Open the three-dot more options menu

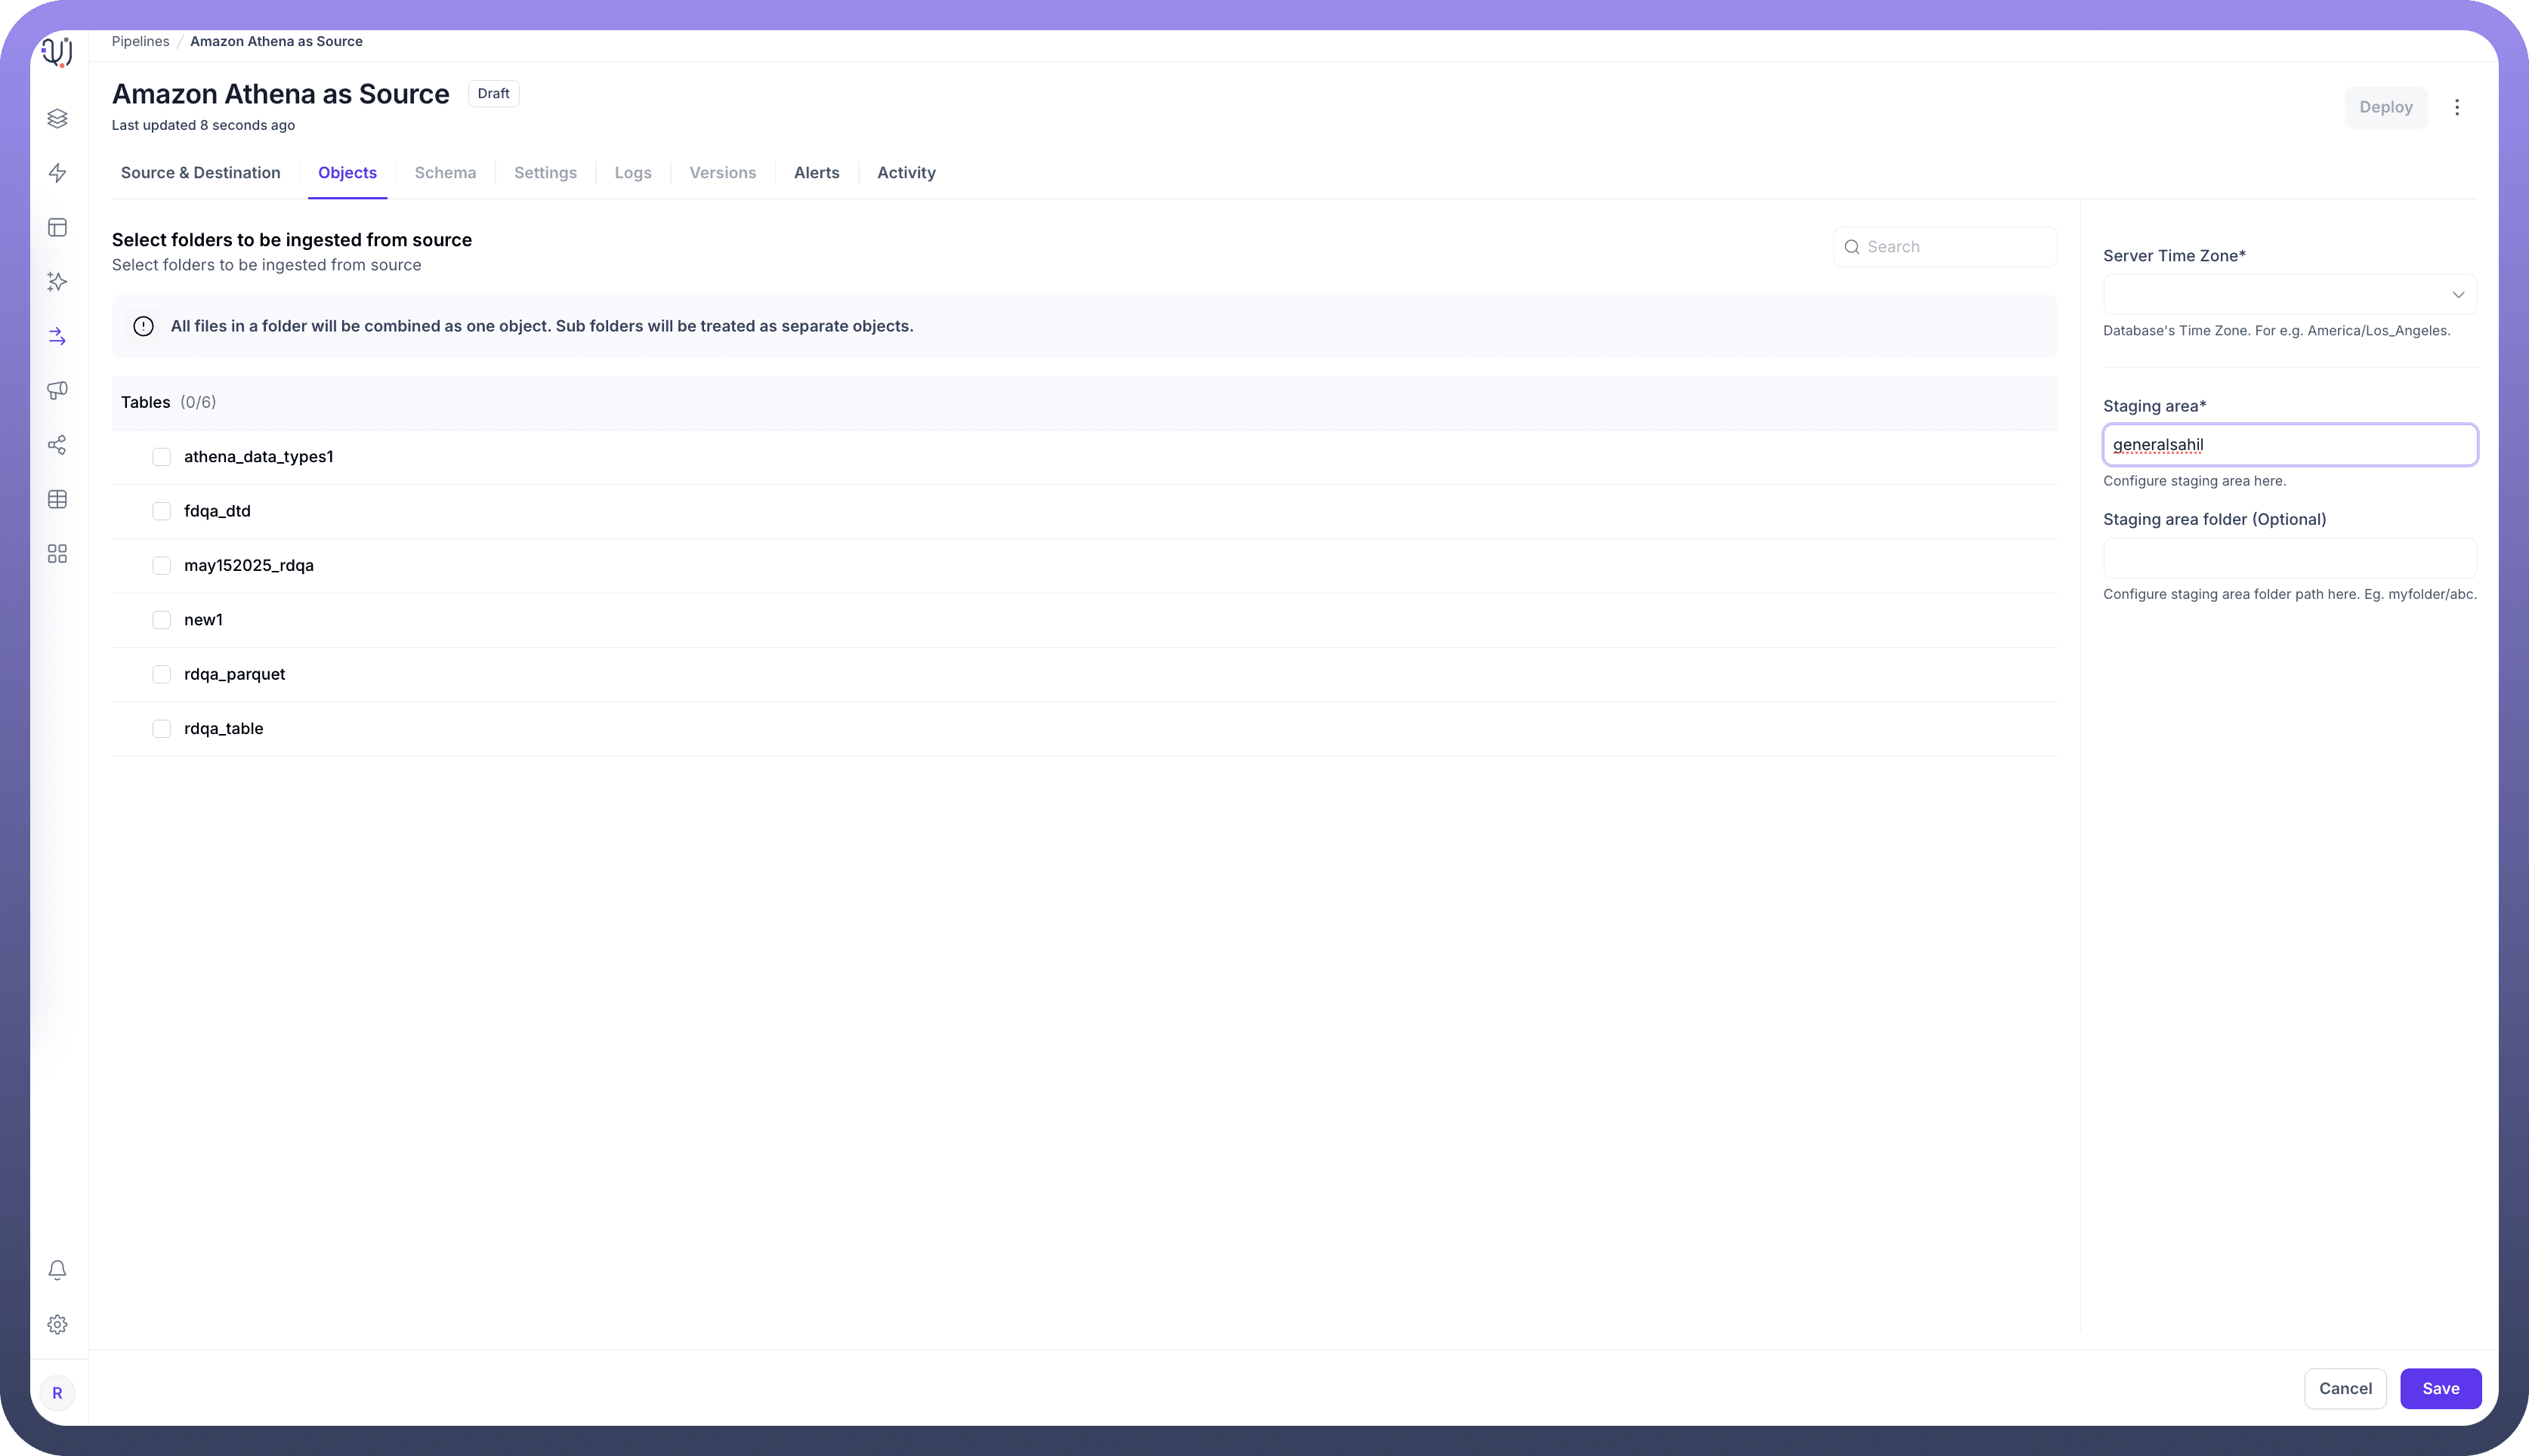[2456, 107]
